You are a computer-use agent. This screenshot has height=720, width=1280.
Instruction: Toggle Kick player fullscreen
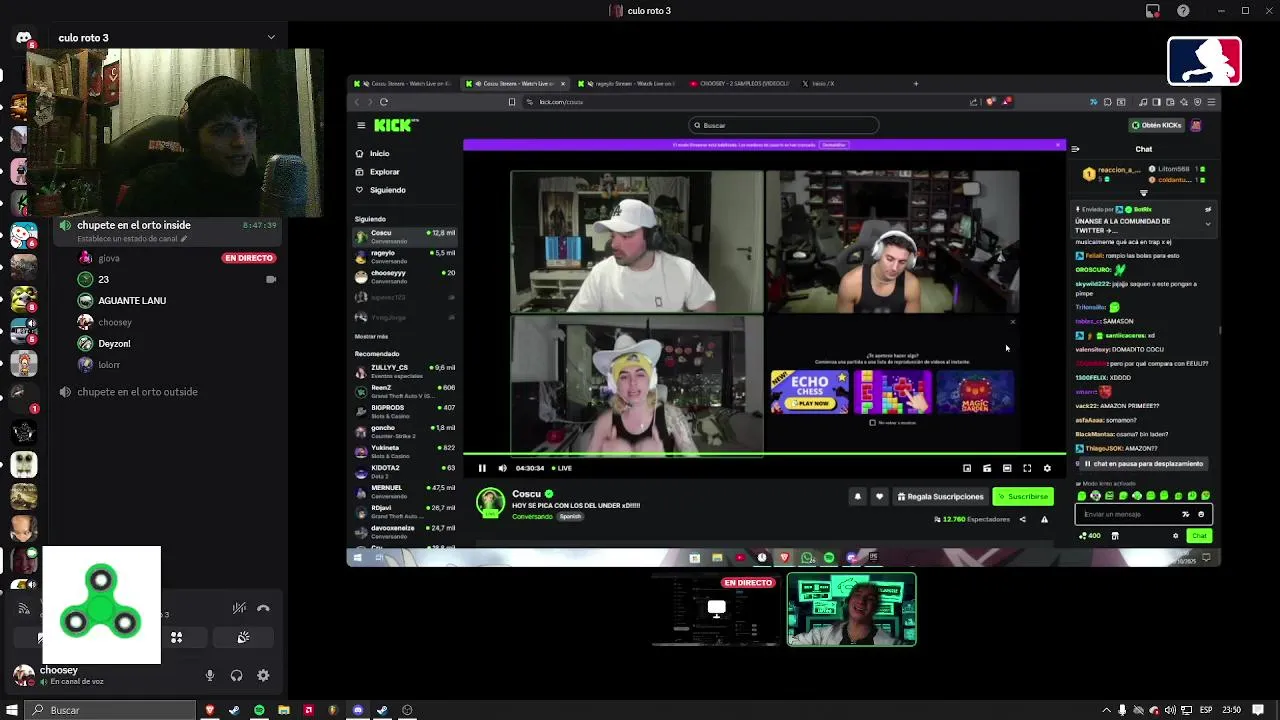(1027, 468)
